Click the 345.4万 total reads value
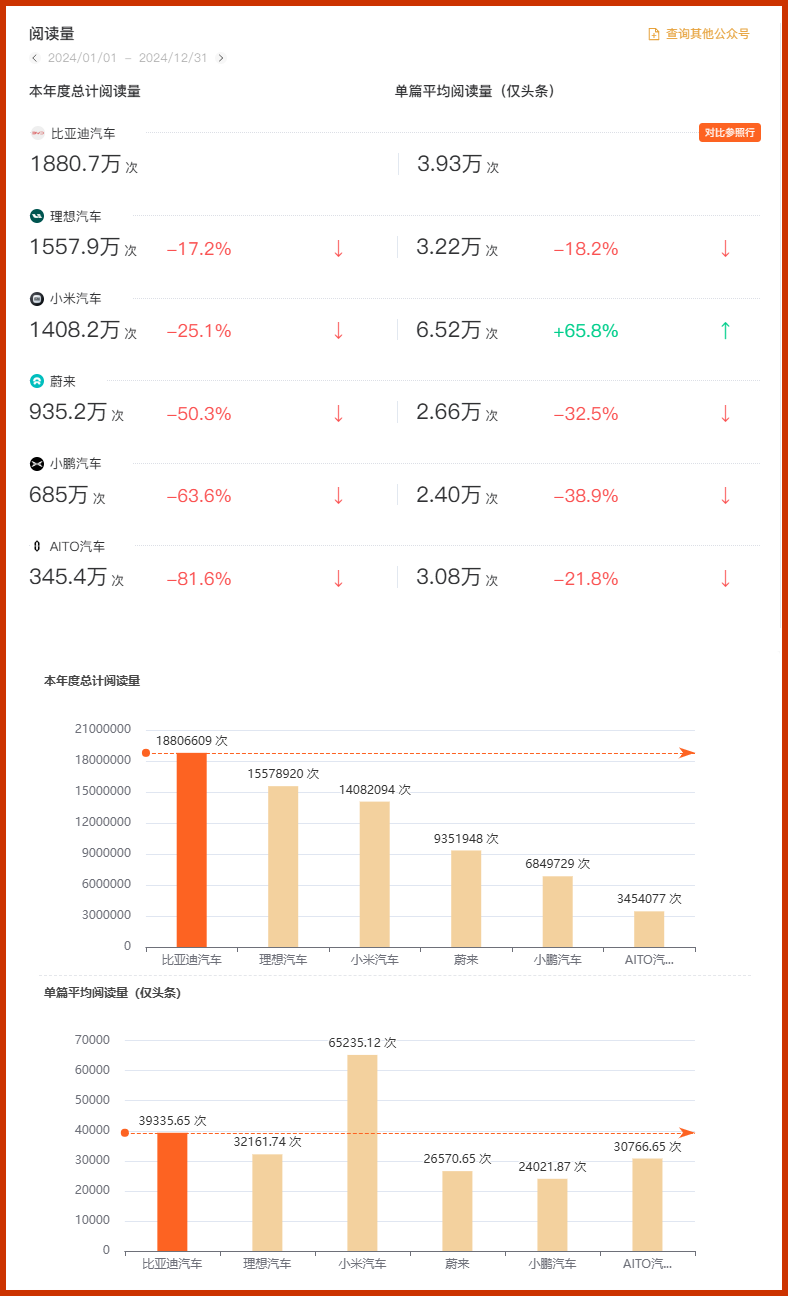Viewport: 788px width, 1296px height. tap(69, 577)
